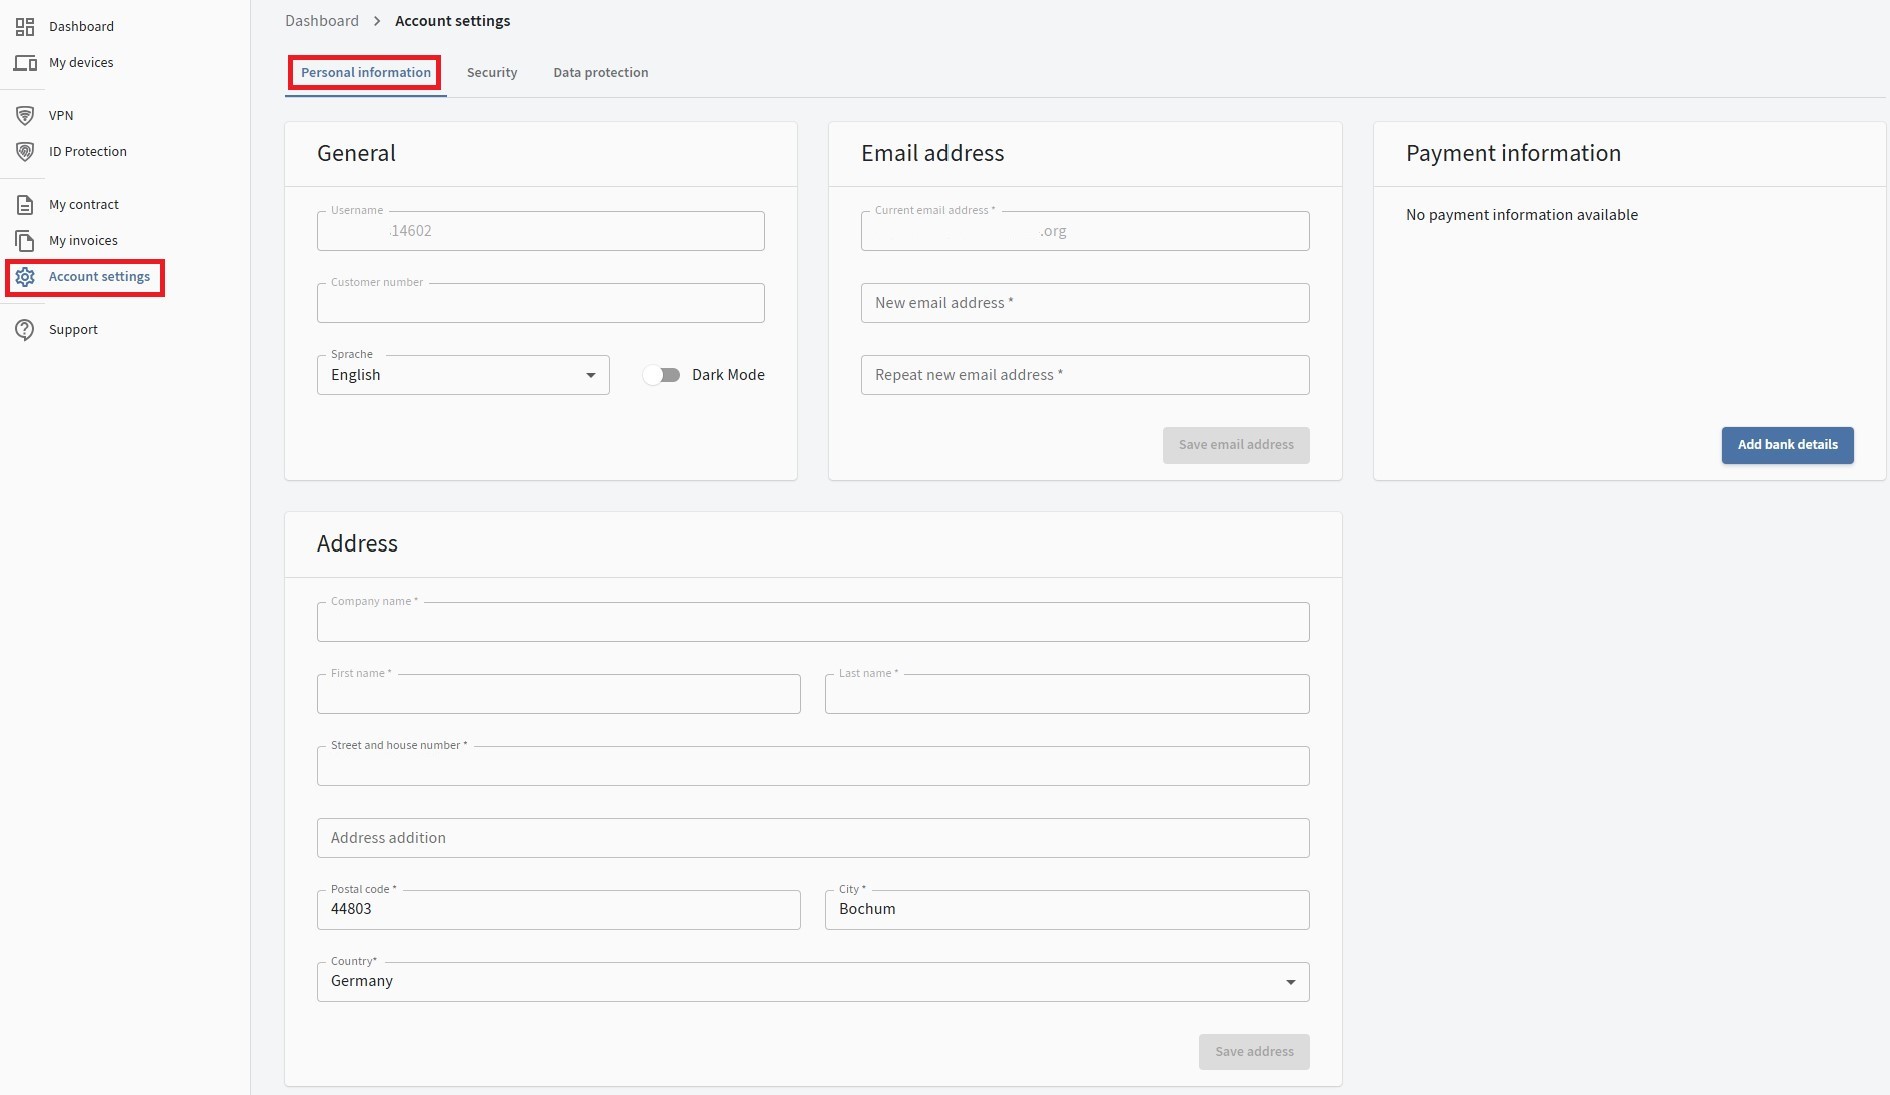Screen dimensions: 1890x1095
Task: Select the ID Protection fingerprint icon
Action: click(25, 152)
